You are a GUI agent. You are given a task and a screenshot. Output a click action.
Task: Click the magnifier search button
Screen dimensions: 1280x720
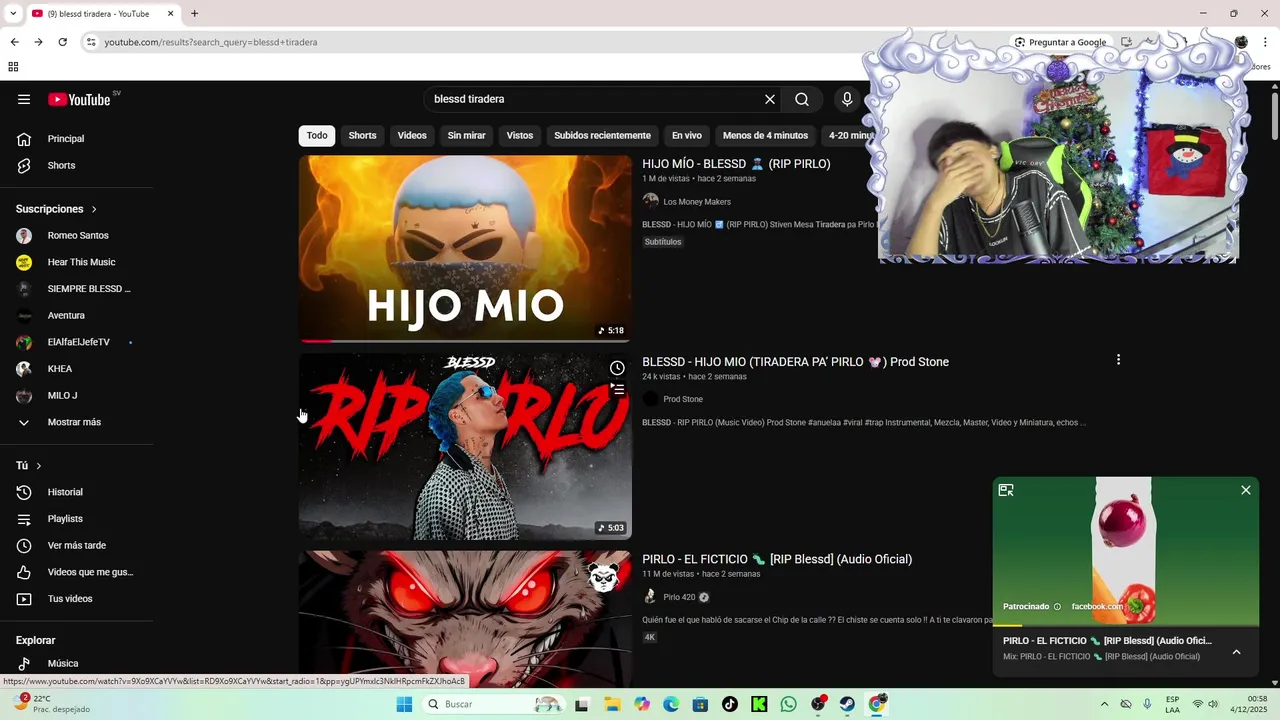[802, 99]
